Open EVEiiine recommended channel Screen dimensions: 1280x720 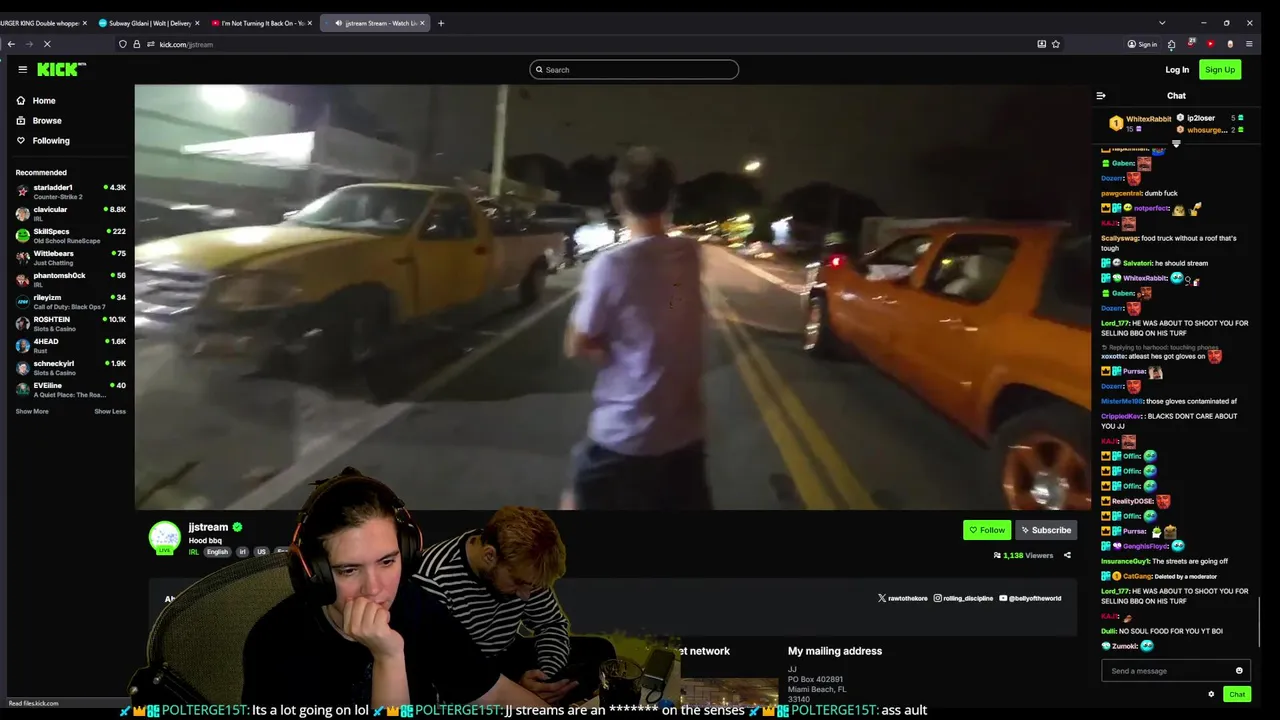[70, 389]
